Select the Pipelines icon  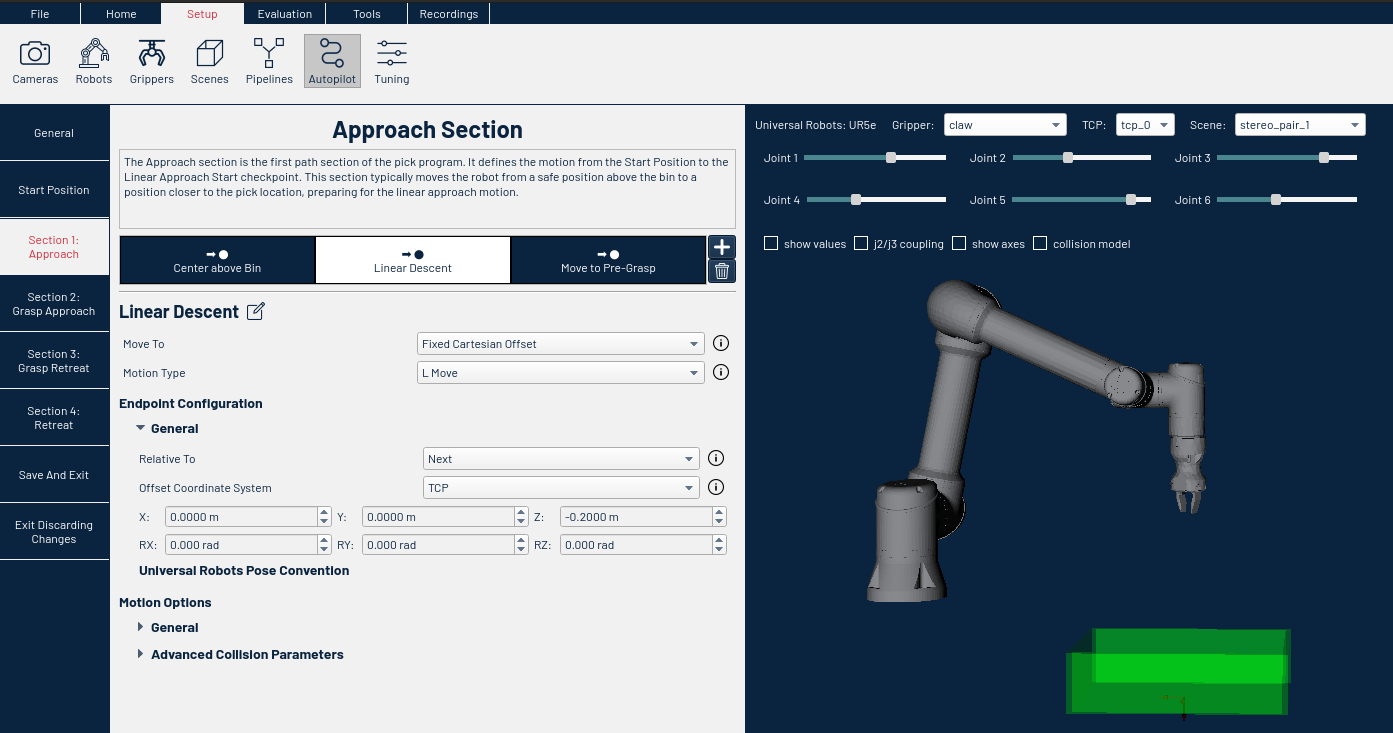coord(268,60)
